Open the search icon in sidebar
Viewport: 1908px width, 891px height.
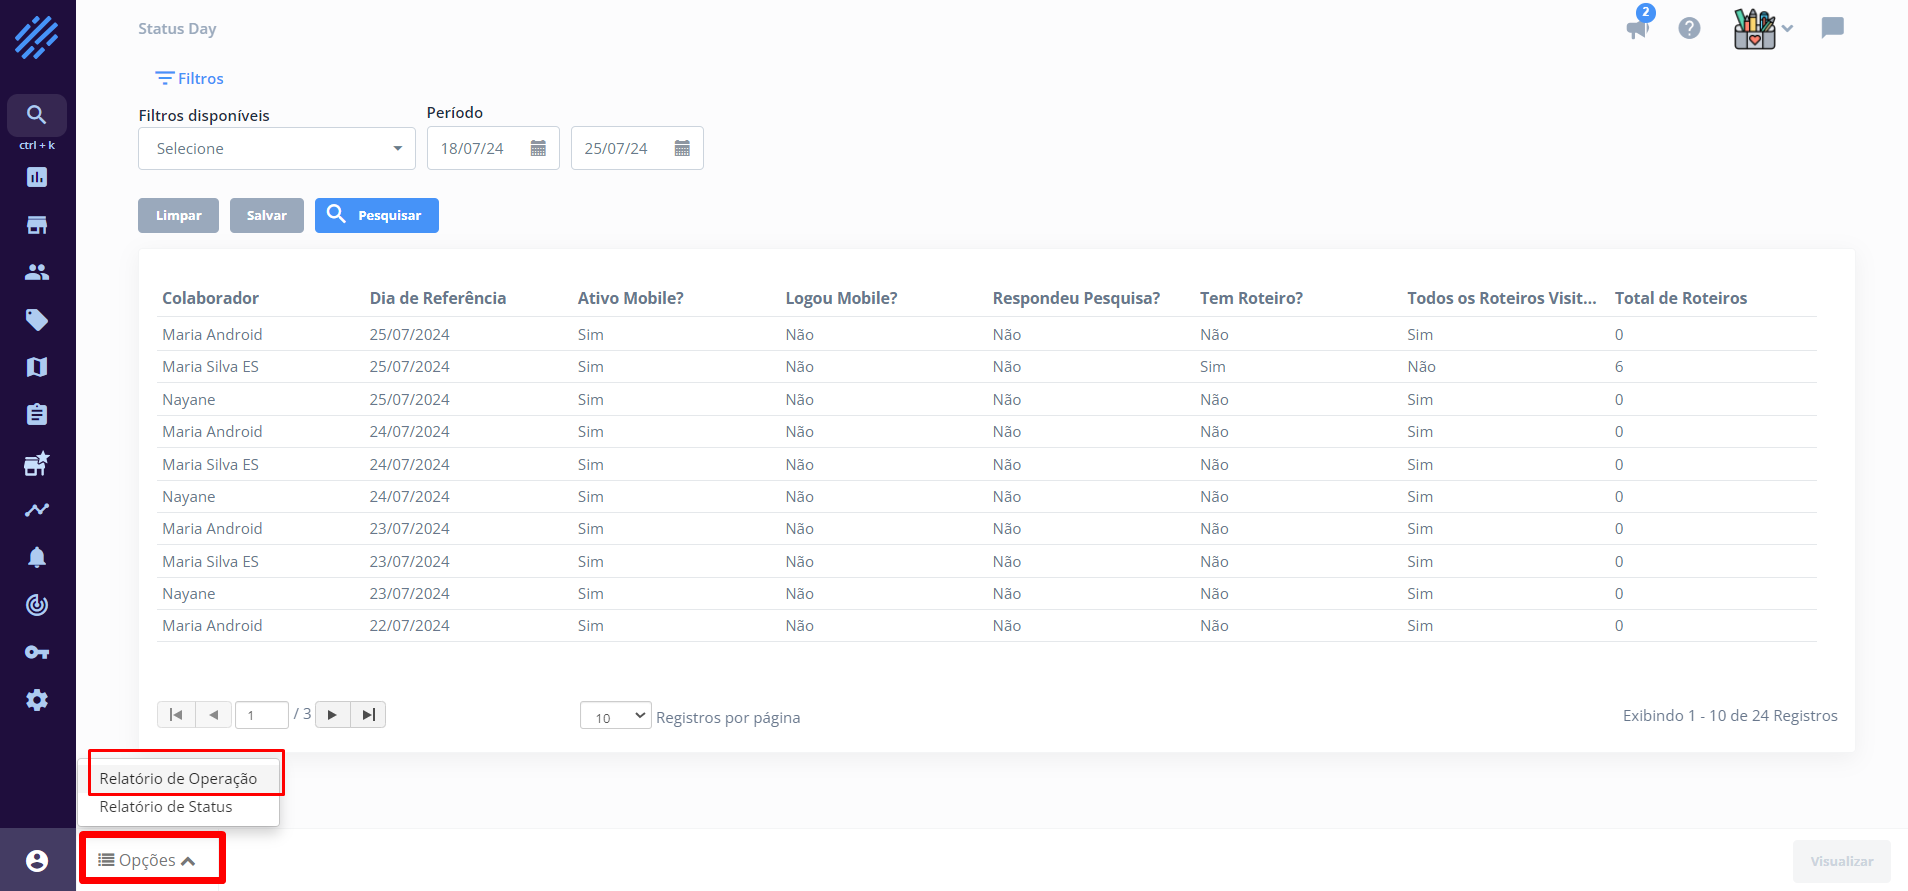[x=37, y=115]
